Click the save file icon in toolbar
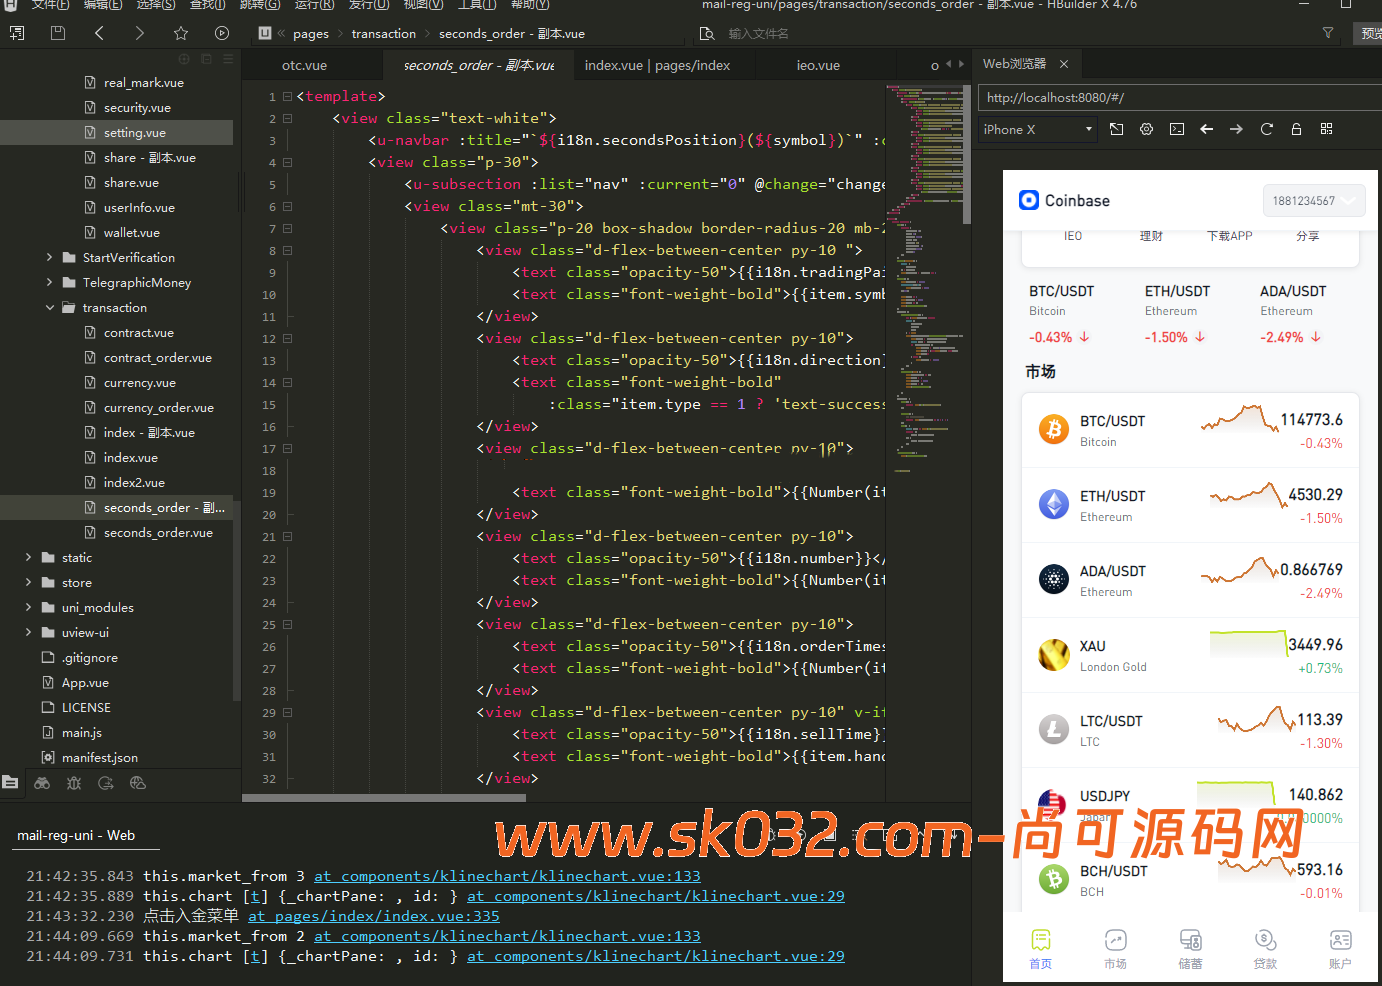The height and width of the screenshot is (986, 1382). 58,33
